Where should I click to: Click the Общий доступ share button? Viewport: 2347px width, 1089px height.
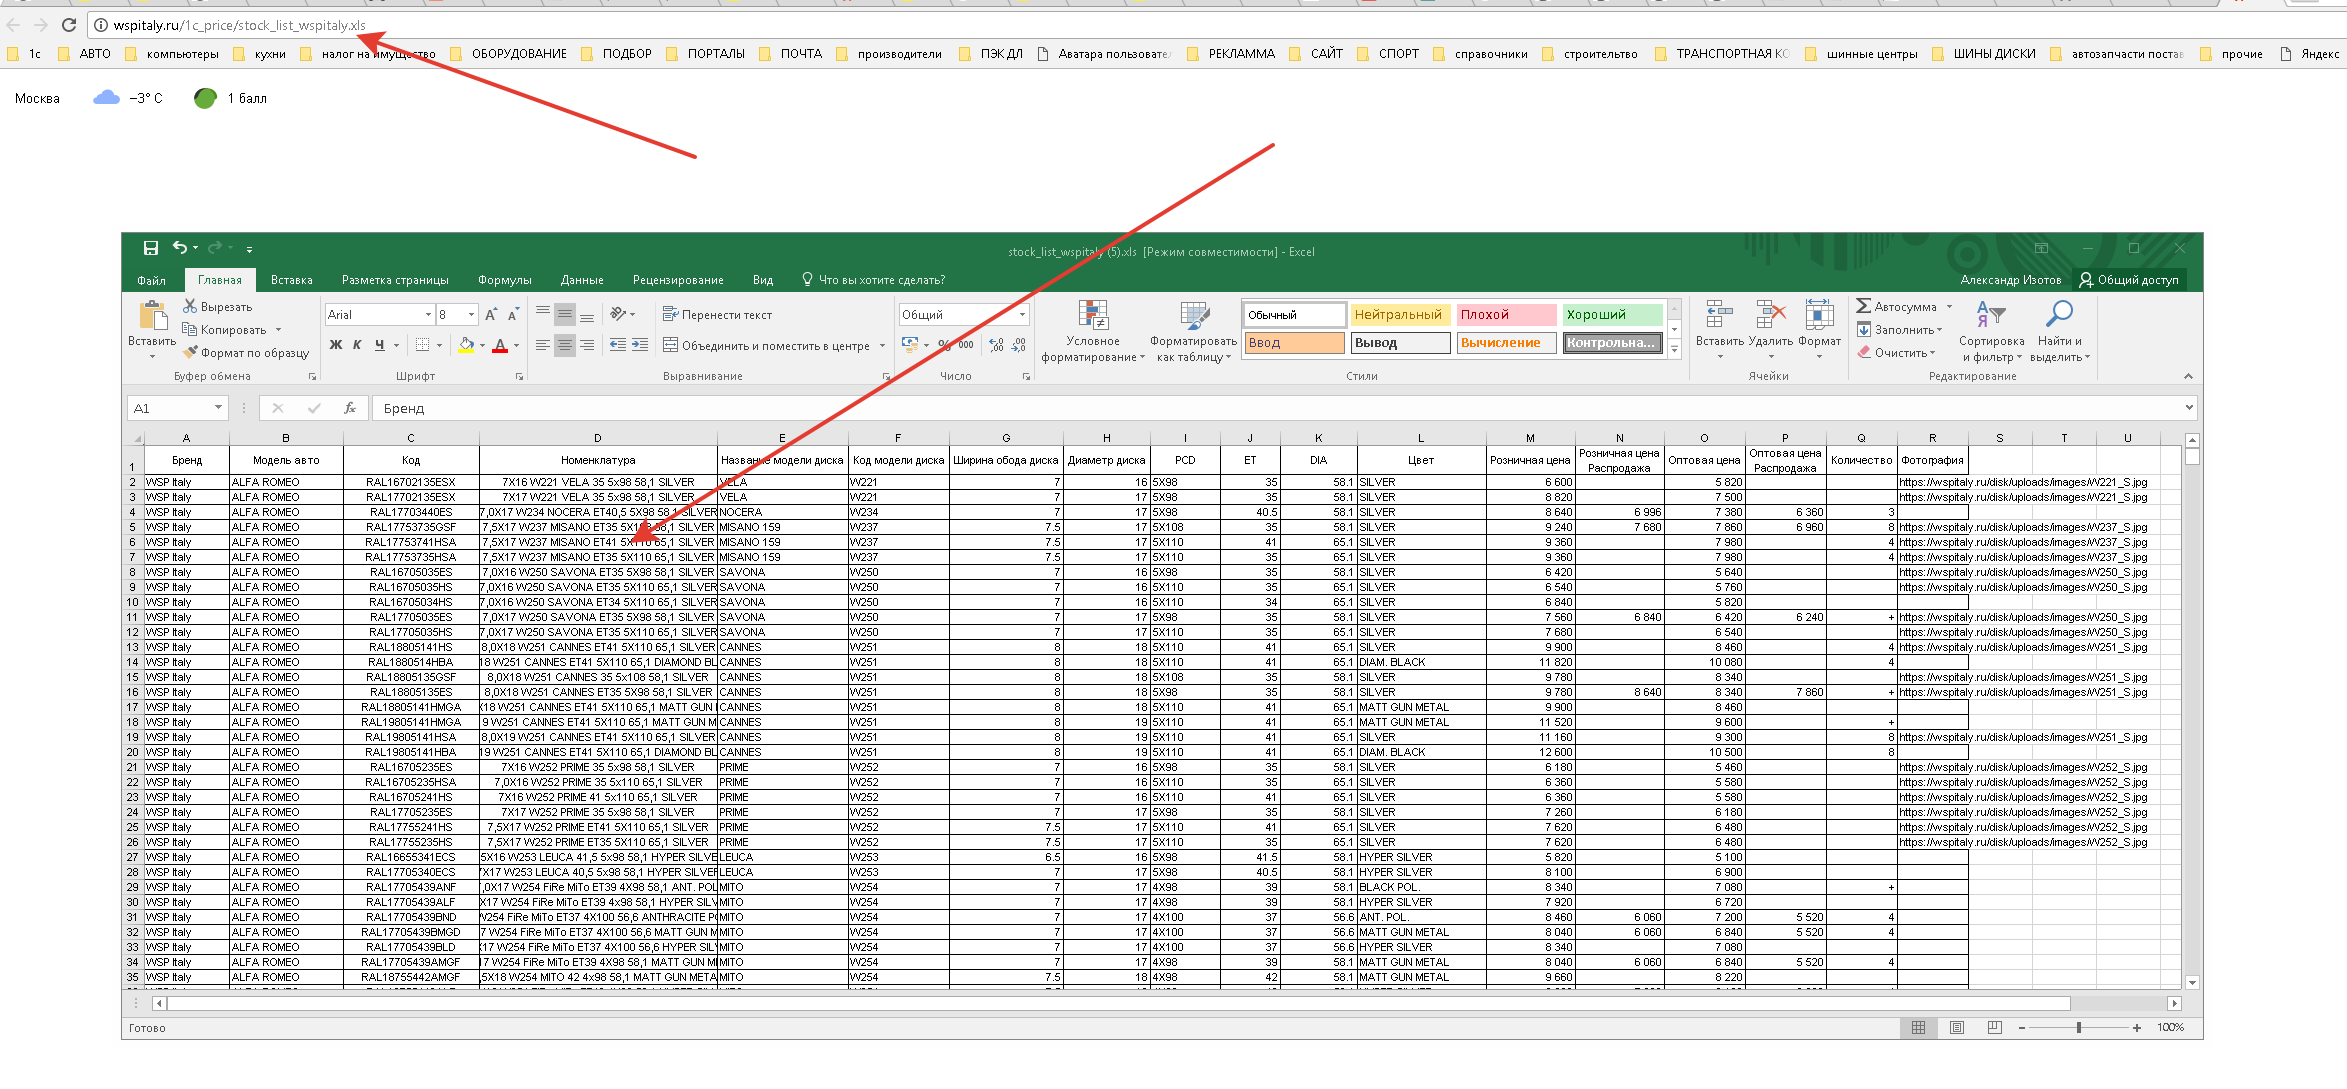(x=2128, y=280)
